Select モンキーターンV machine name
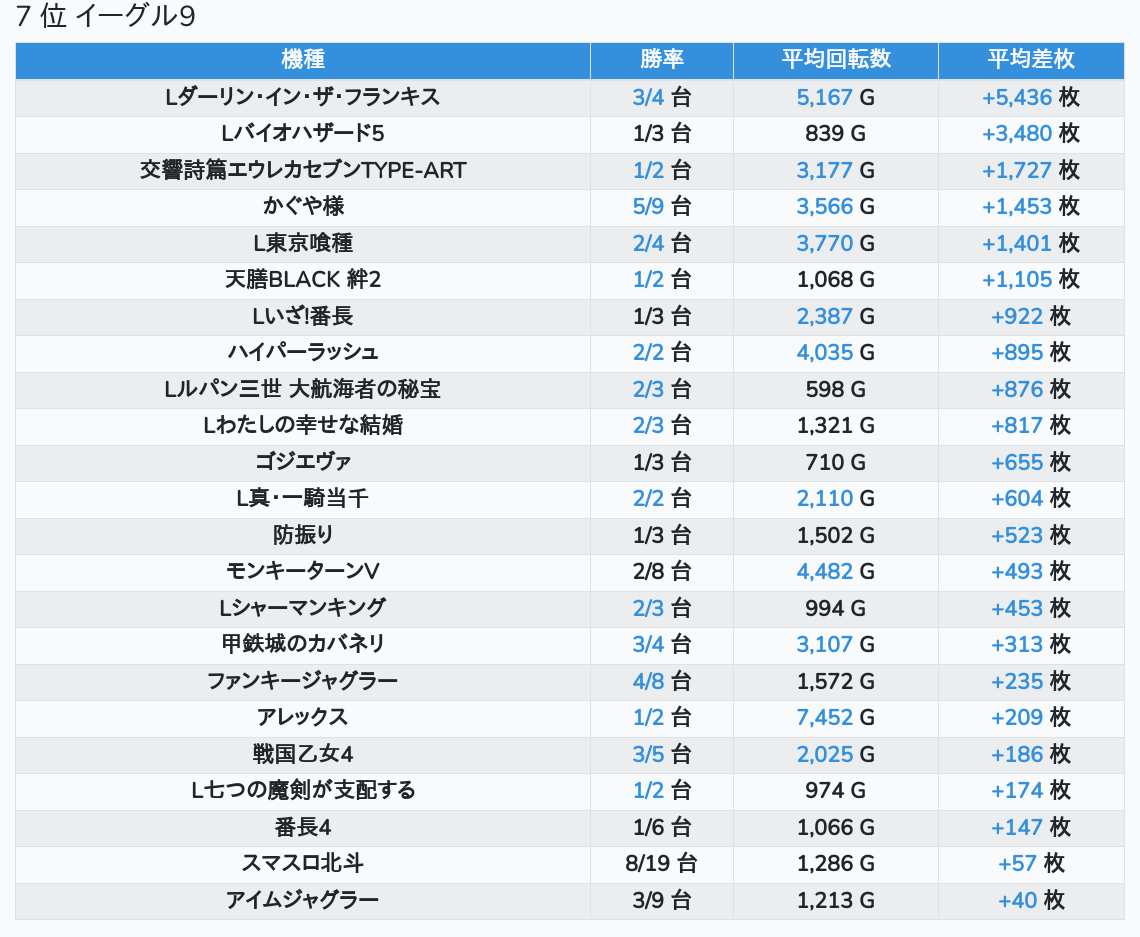 (x=302, y=571)
